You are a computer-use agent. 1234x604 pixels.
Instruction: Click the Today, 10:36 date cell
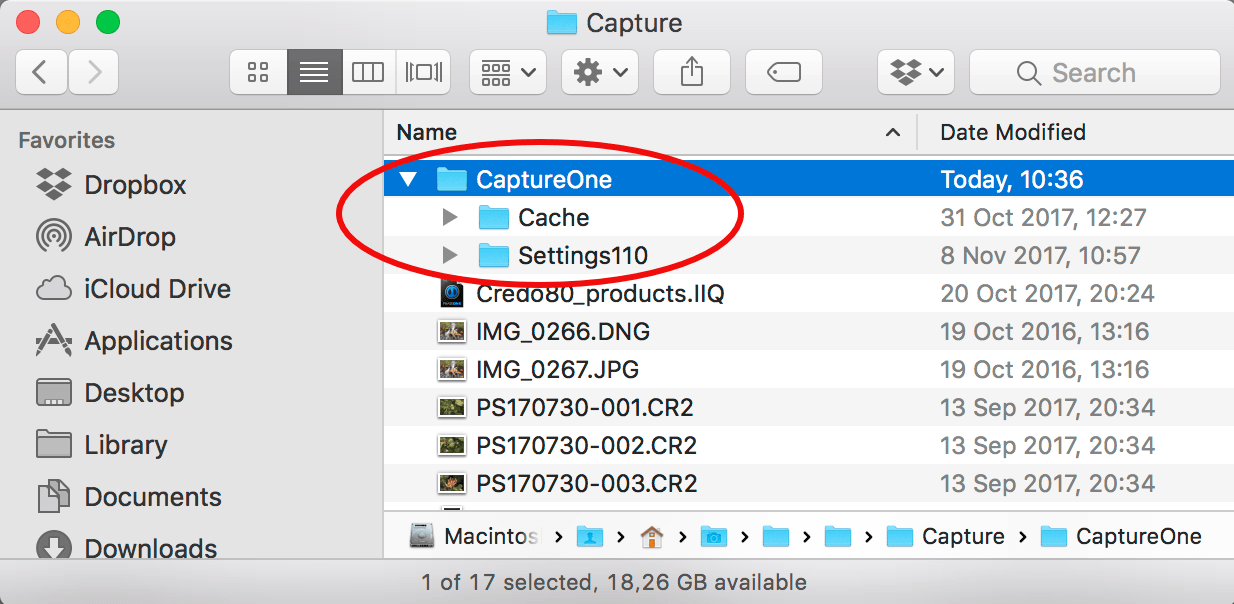[1012, 180]
